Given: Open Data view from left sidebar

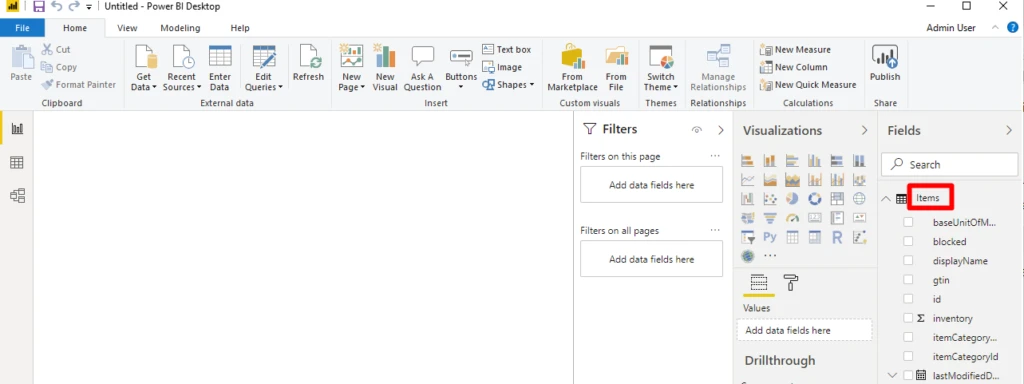Looking at the screenshot, I should pos(18,163).
